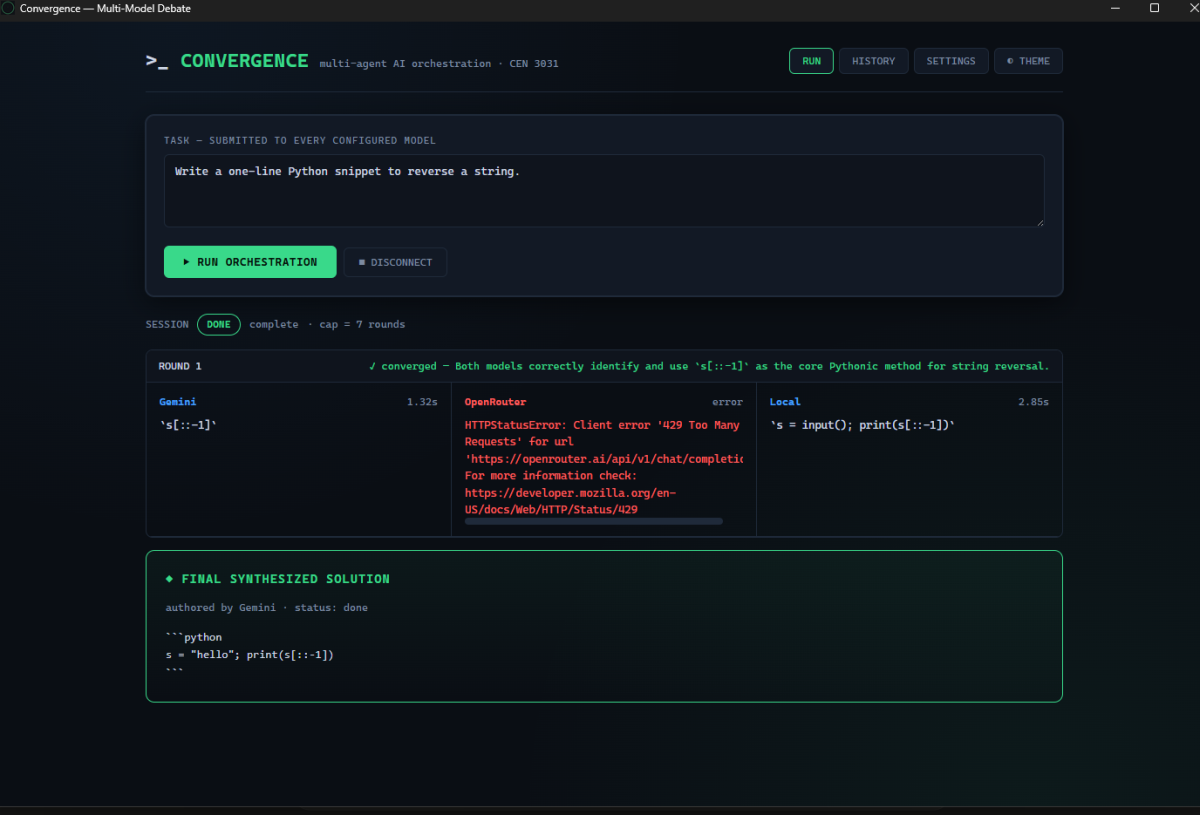
Task: Switch to the RUN tab
Action: [x=811, y=61]
